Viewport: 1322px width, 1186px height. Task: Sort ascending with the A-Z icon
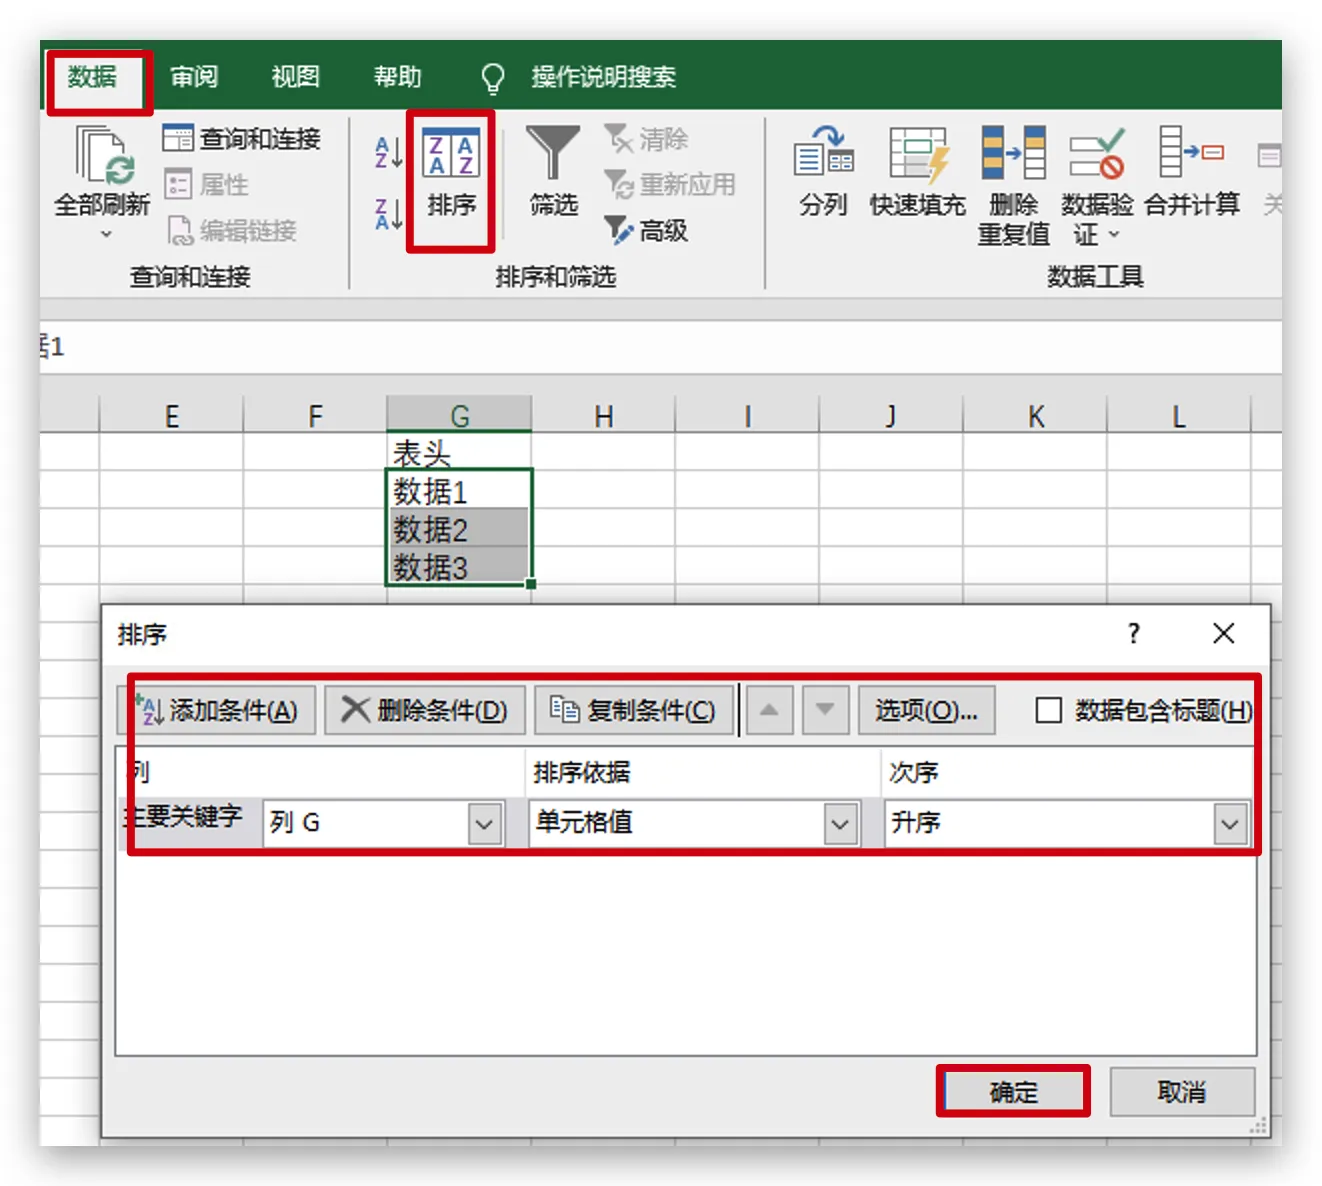click(x=388, y=153)
